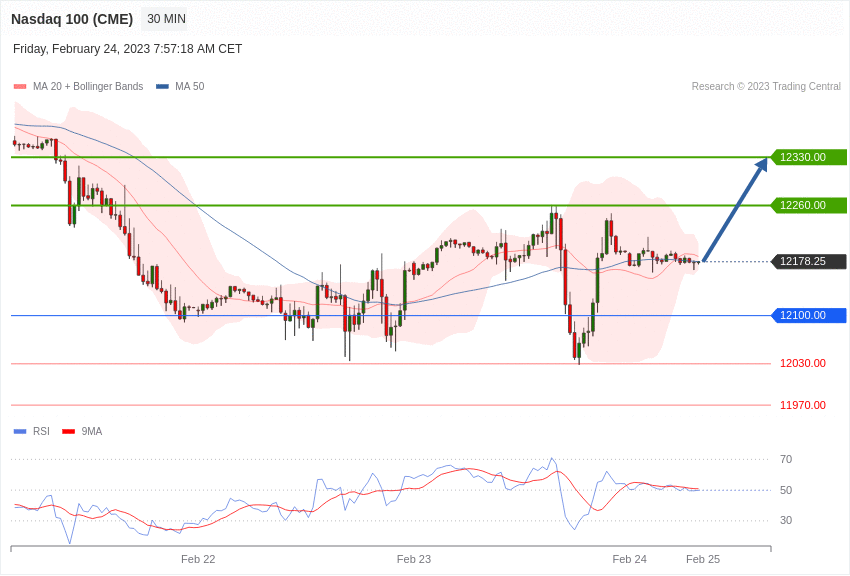The width and height of the screenshot is (850, 576).
Task: Select the 30 MIN timeframe badge
Action: pyautogui.click(x=166, y=19)
